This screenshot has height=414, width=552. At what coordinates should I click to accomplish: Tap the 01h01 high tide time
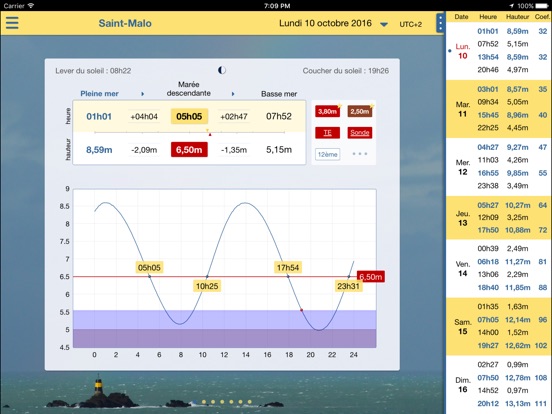pyautogui.click(x=99, y=117)
